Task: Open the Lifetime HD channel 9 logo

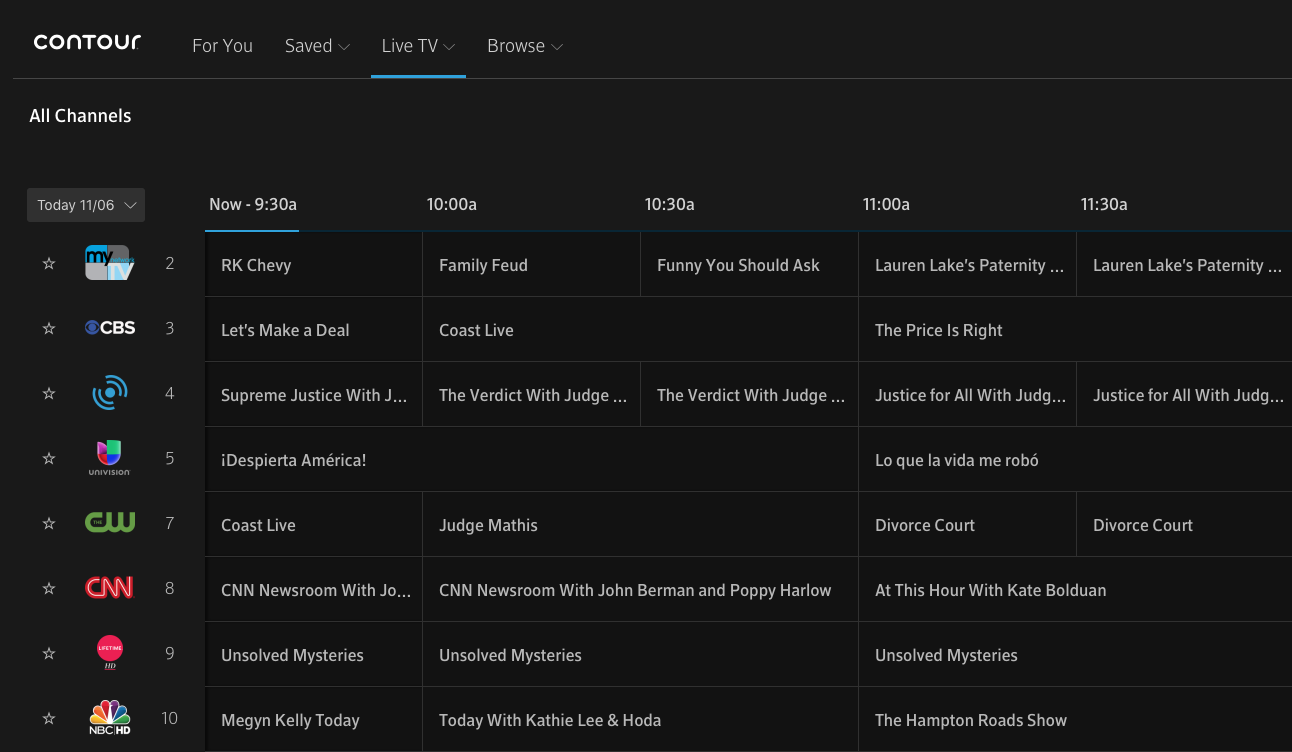Action: click(109, 653)
